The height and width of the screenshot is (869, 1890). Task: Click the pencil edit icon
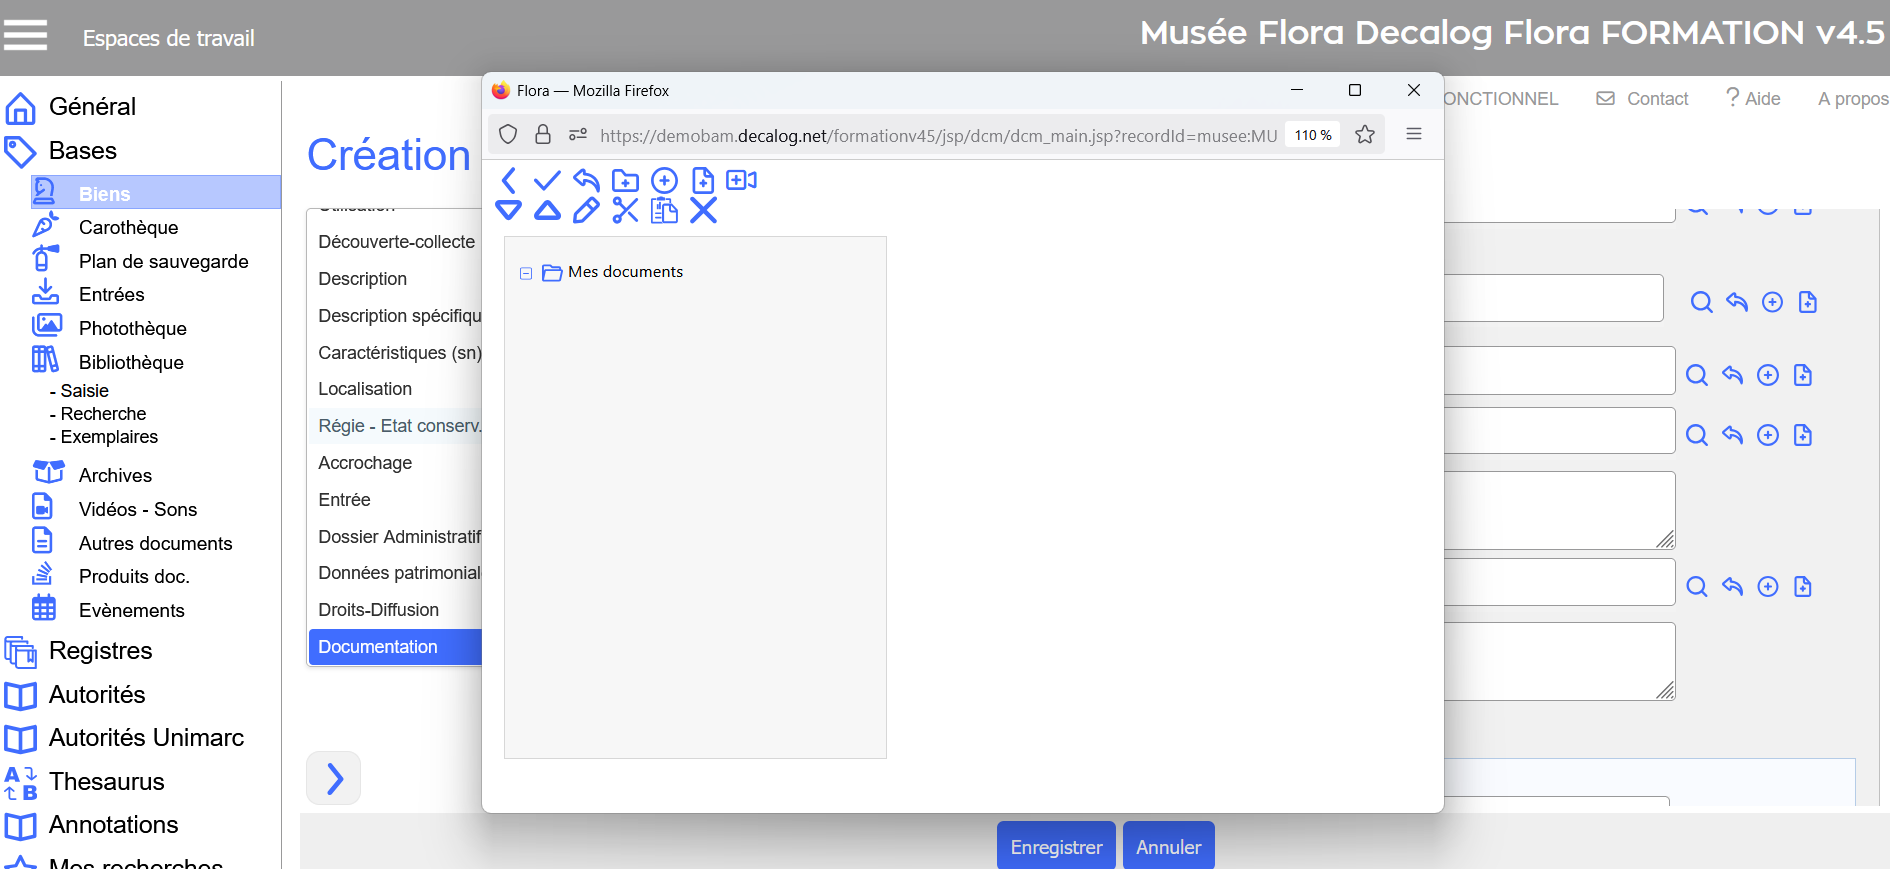(586, 211)
